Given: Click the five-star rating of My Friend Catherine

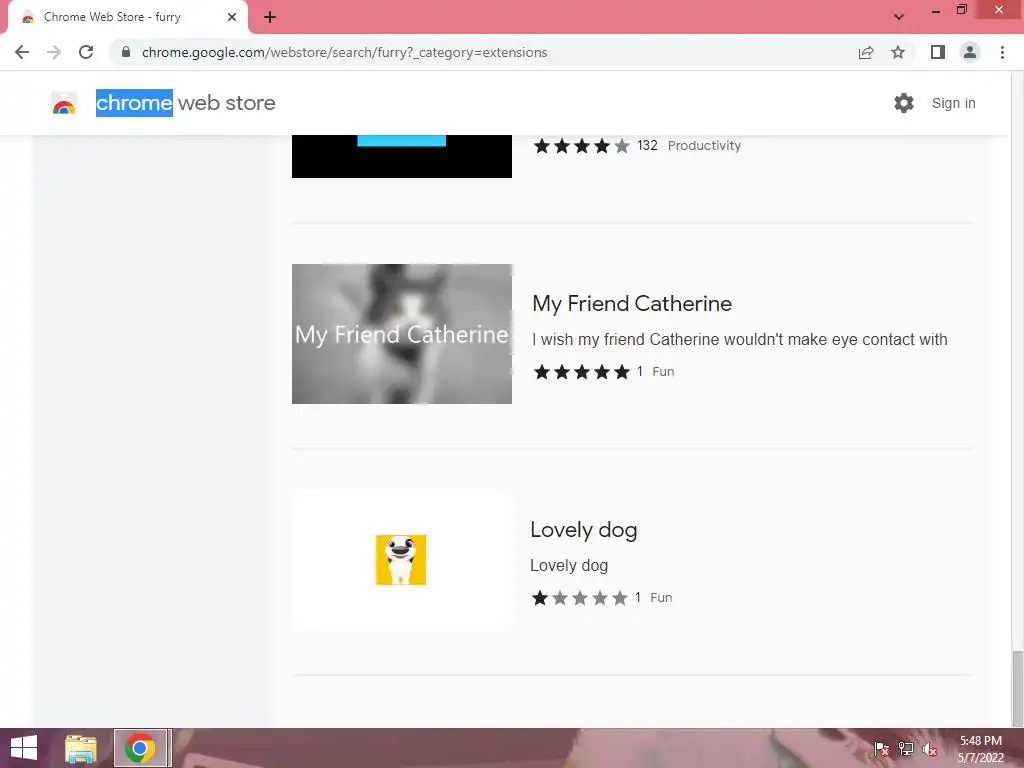Looking at the screenshot, I should [581, 372].
